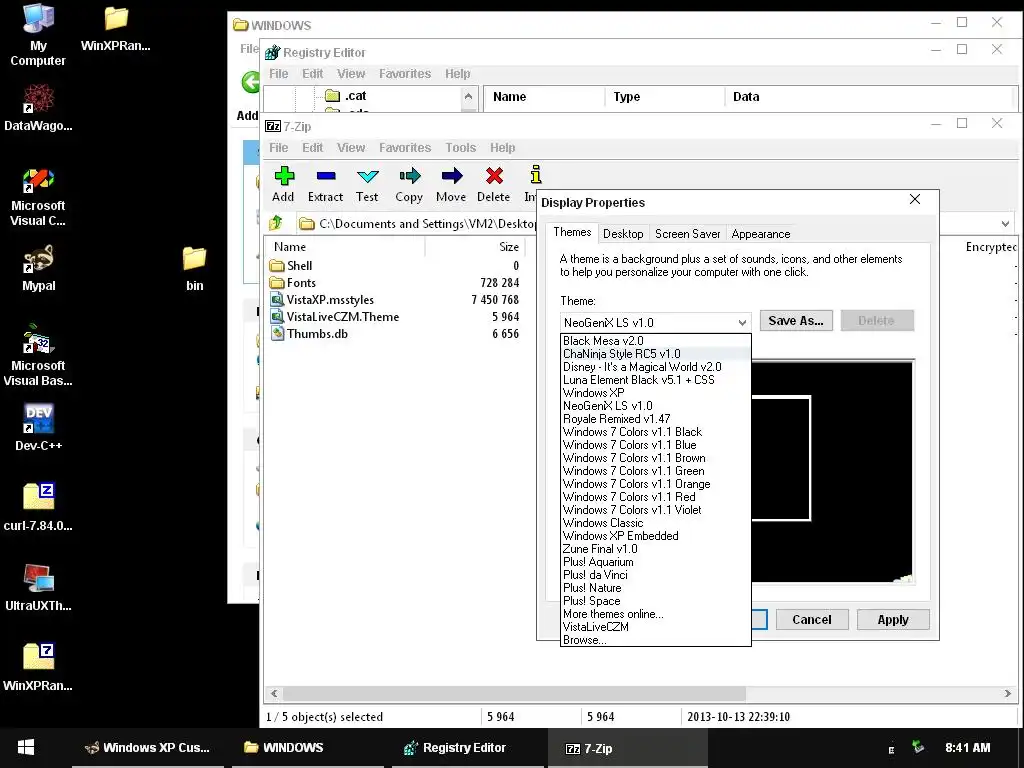Select Microsoft Visual Bas... desktop shortcut
The height and width of the screenshot is (768, 1024).
click(x=38, y=356)
